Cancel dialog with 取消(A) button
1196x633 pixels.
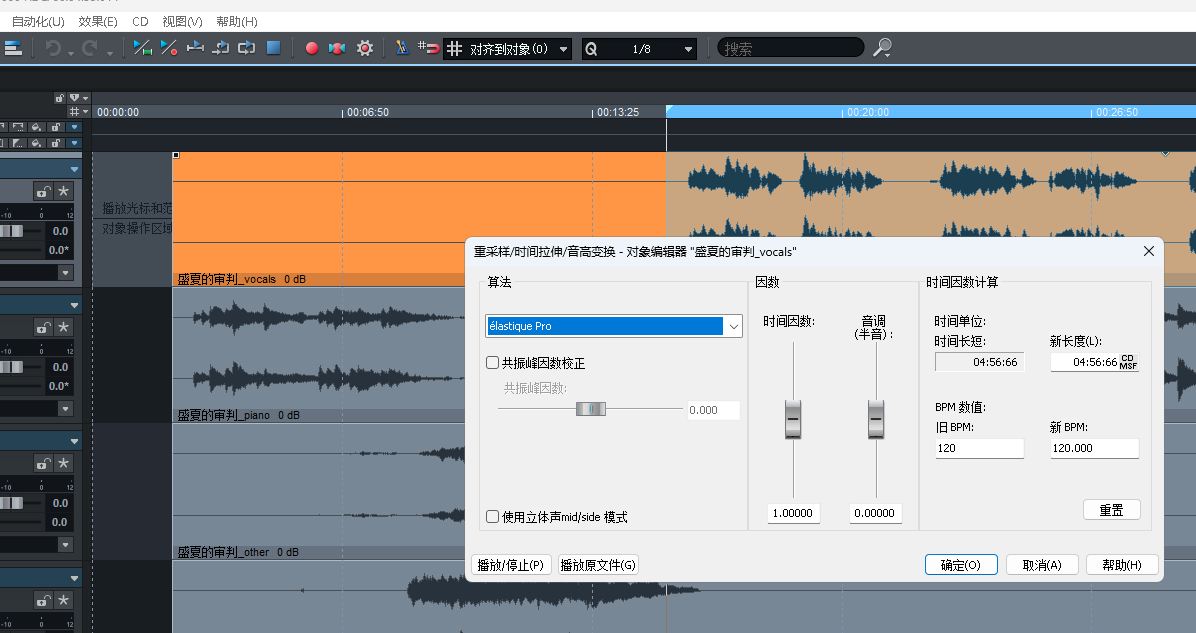[x=1042, y=564]
